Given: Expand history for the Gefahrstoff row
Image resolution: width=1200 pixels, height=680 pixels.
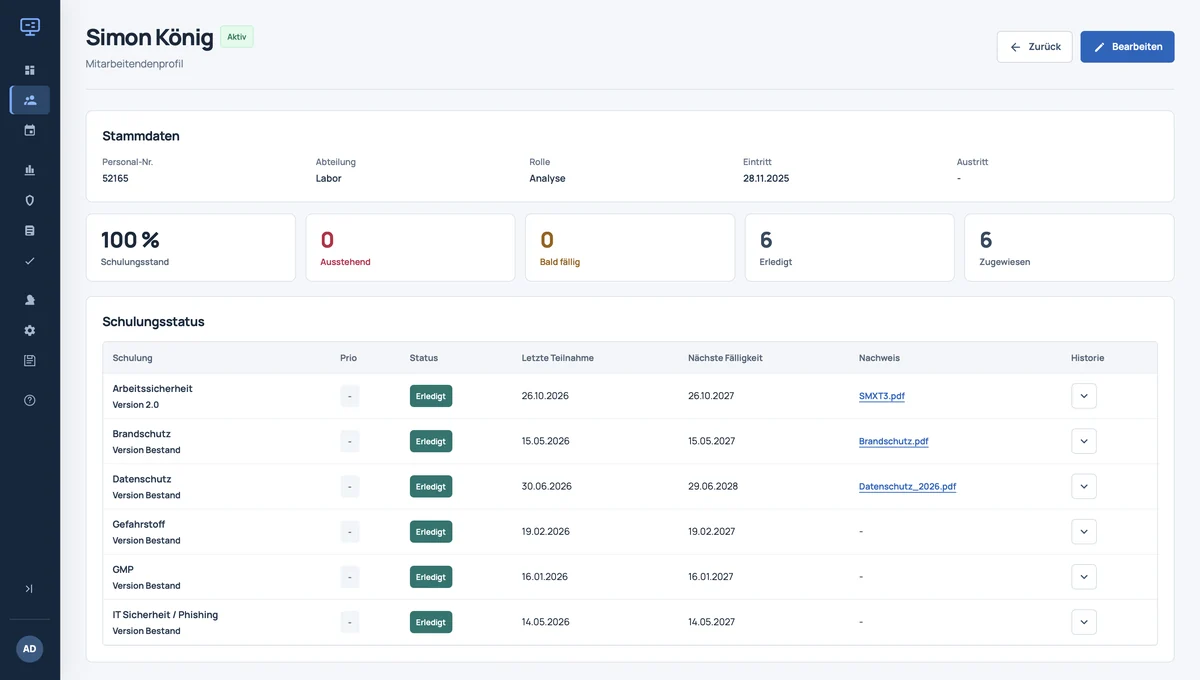Looking at the screenshot, I should point(1084,531).
